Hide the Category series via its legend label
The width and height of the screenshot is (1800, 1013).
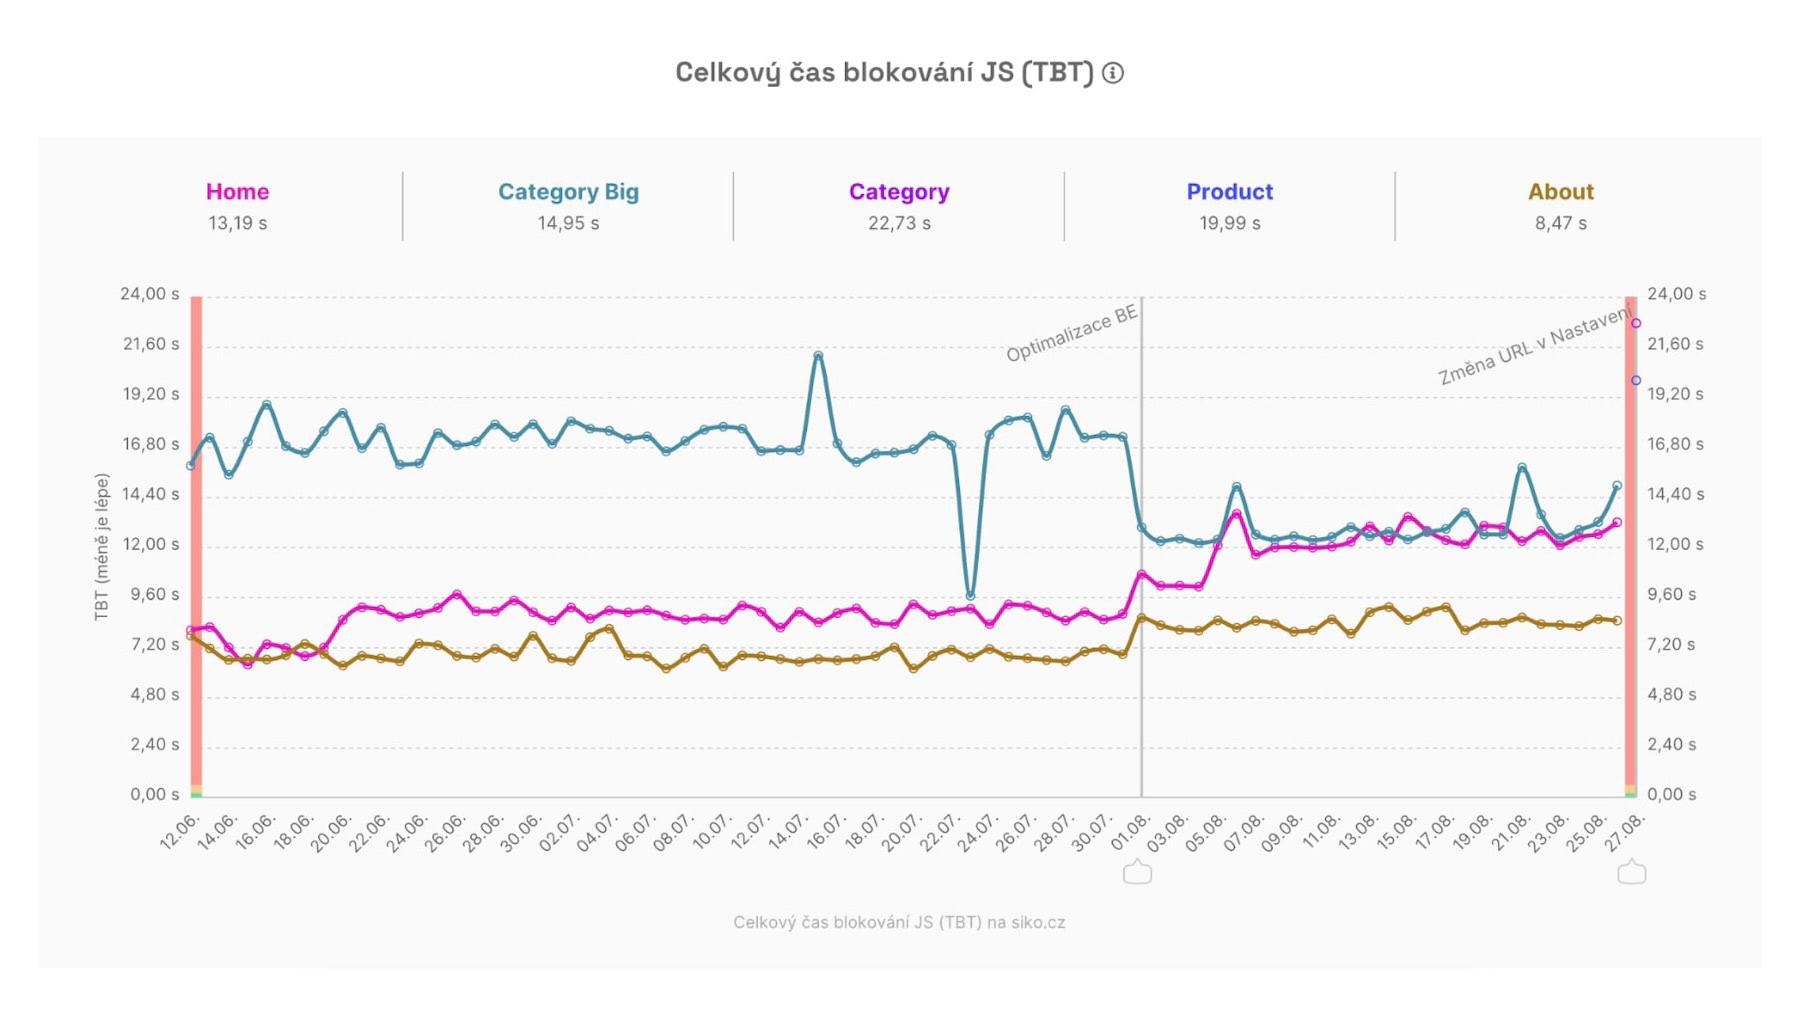(x=899, y=192)
